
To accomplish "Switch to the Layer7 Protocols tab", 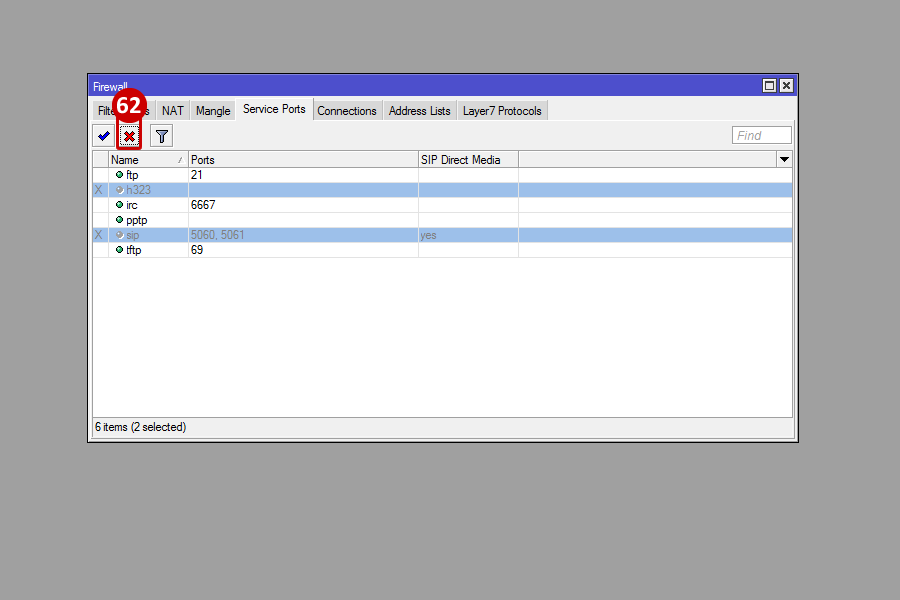I will [502, 111].
